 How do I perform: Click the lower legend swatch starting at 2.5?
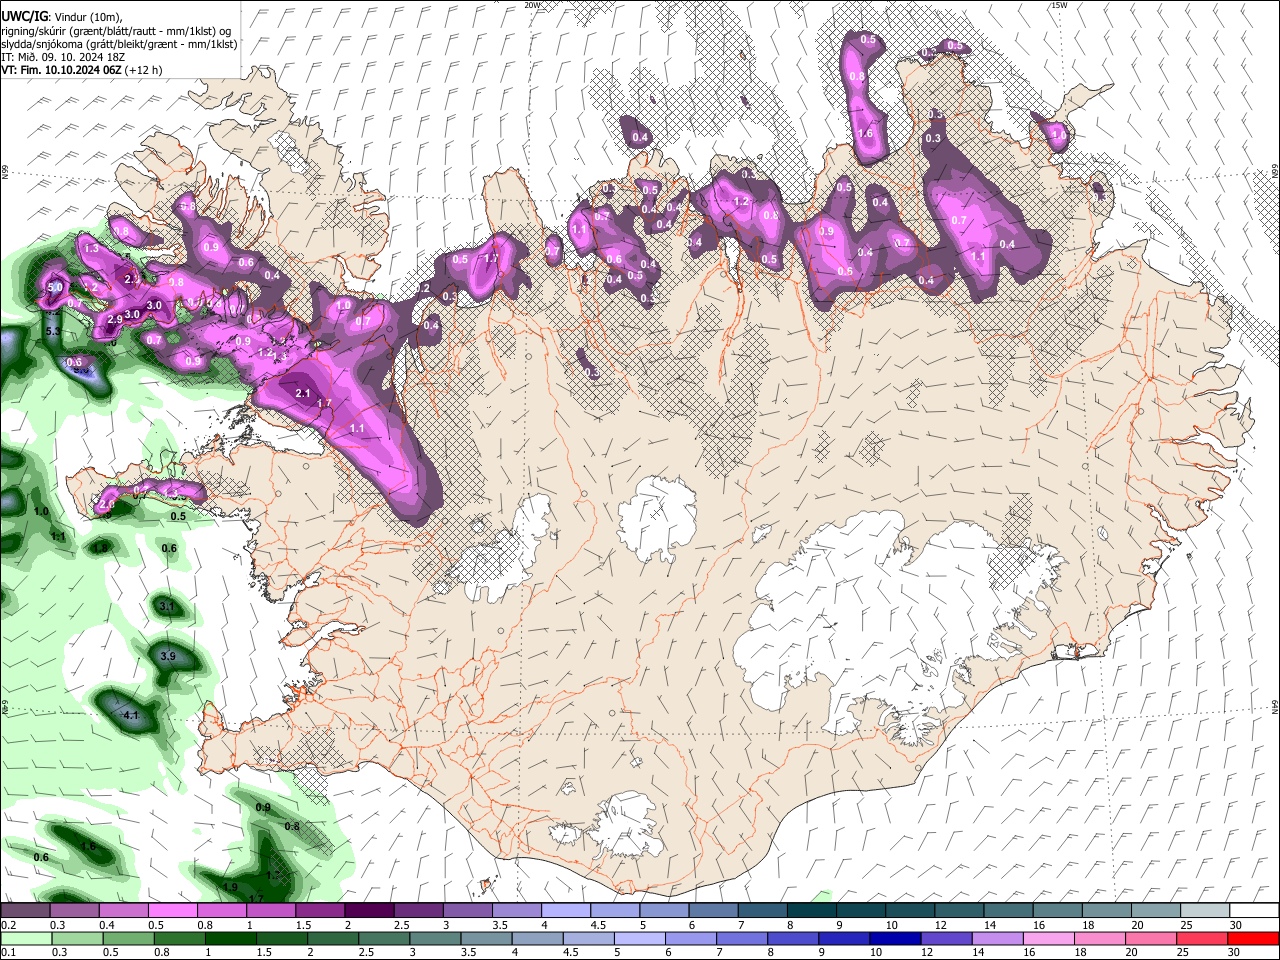pos(382,939)
